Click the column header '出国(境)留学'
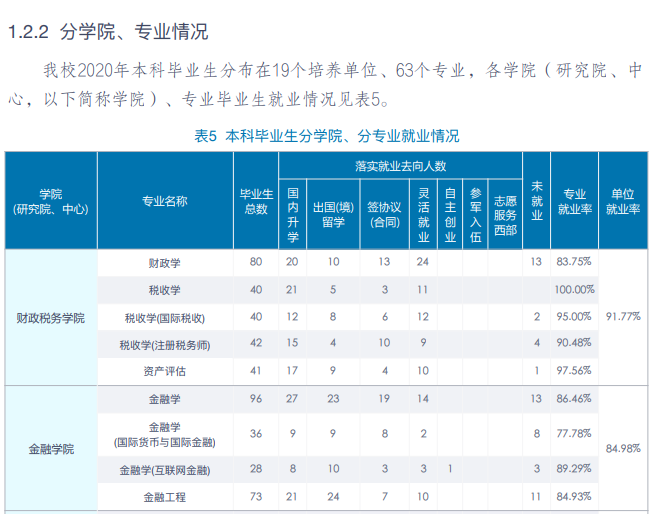 coord(333,215)
